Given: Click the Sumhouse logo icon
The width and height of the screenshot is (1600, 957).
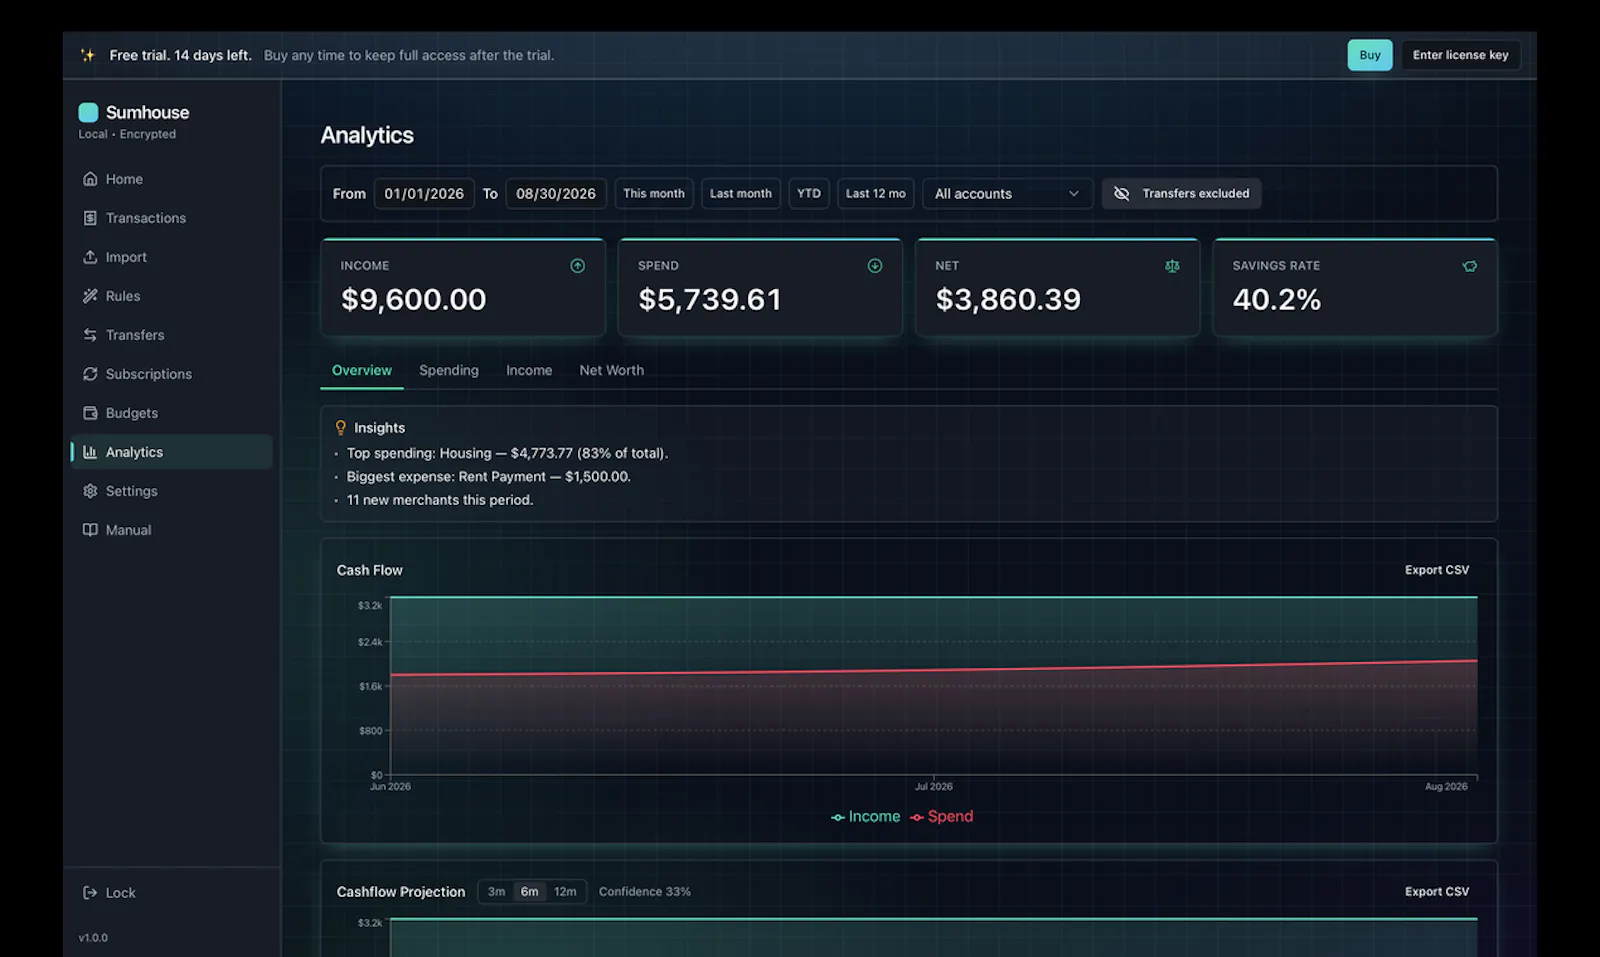Looking at the screenshot, I should (88, 112).
